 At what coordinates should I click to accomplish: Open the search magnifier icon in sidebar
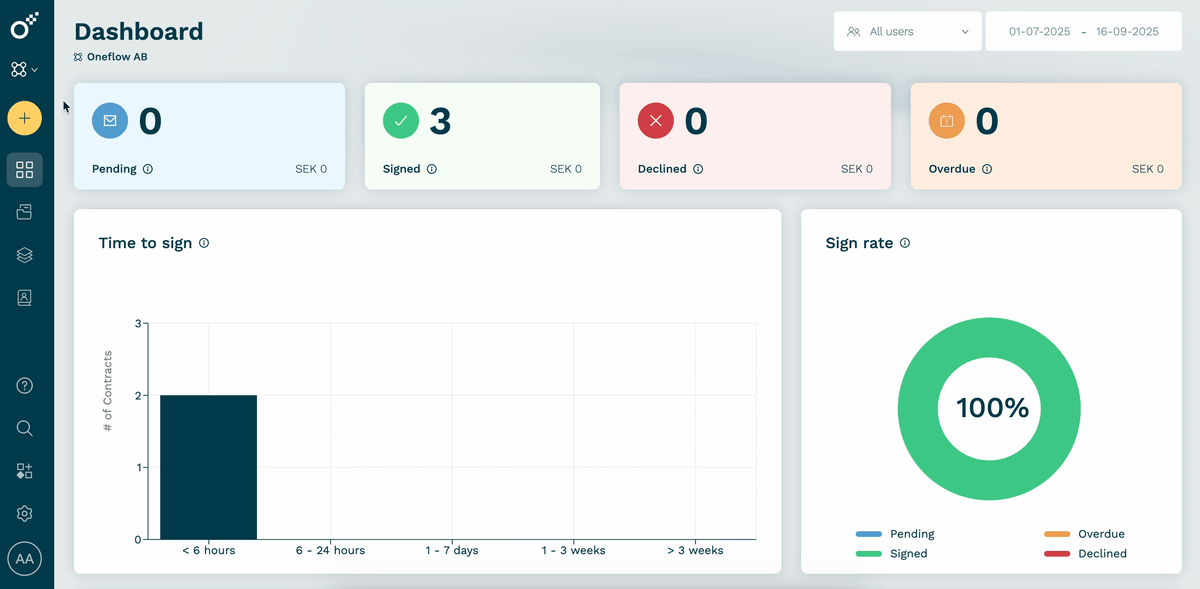tap(25, 428)
